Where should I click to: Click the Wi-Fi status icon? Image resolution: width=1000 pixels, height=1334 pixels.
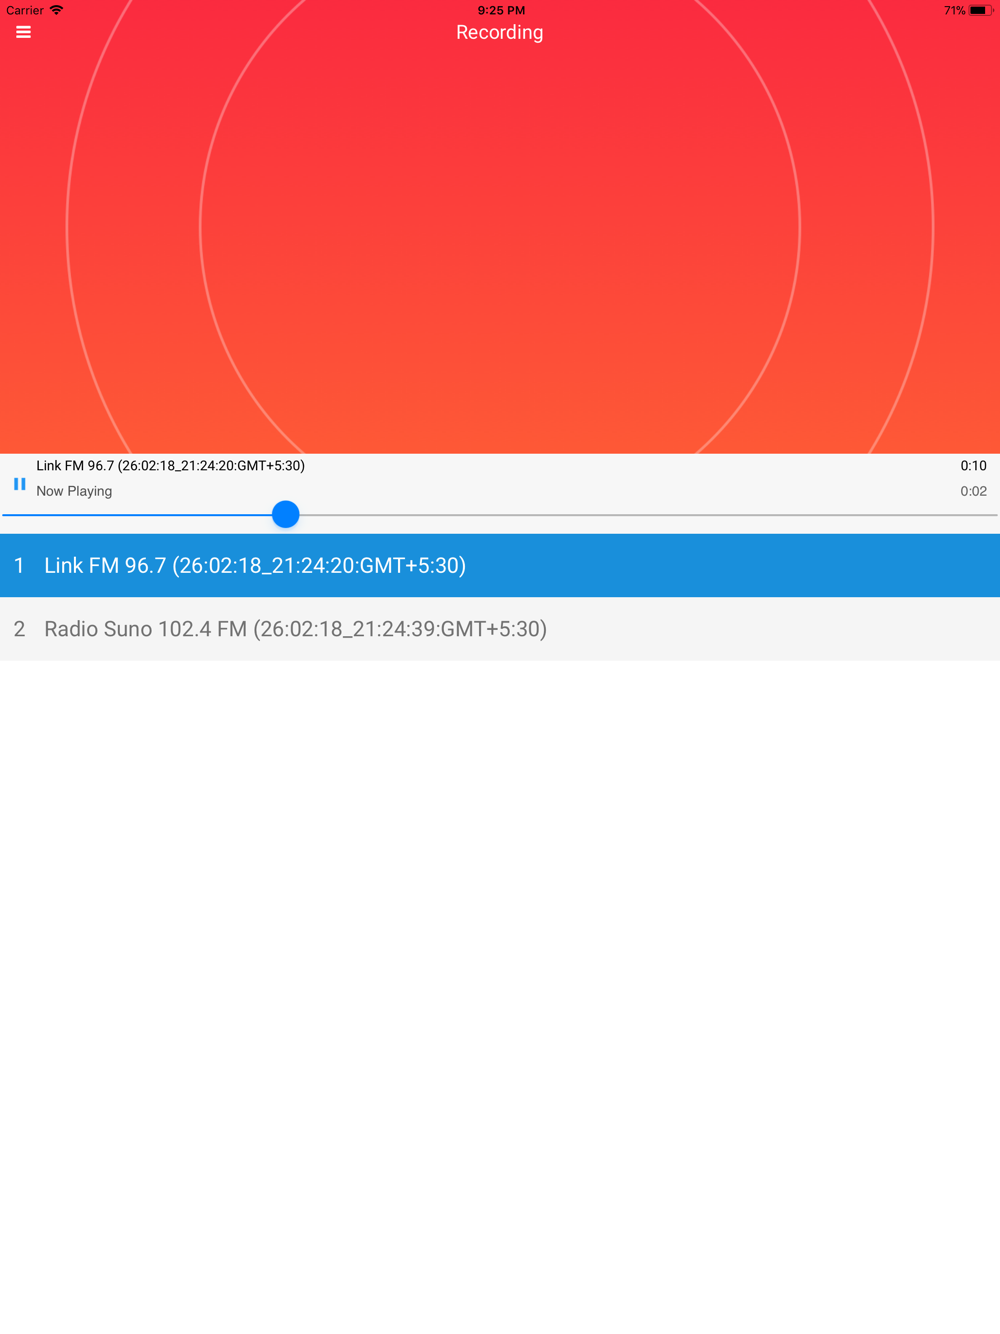tap(57, 10)
